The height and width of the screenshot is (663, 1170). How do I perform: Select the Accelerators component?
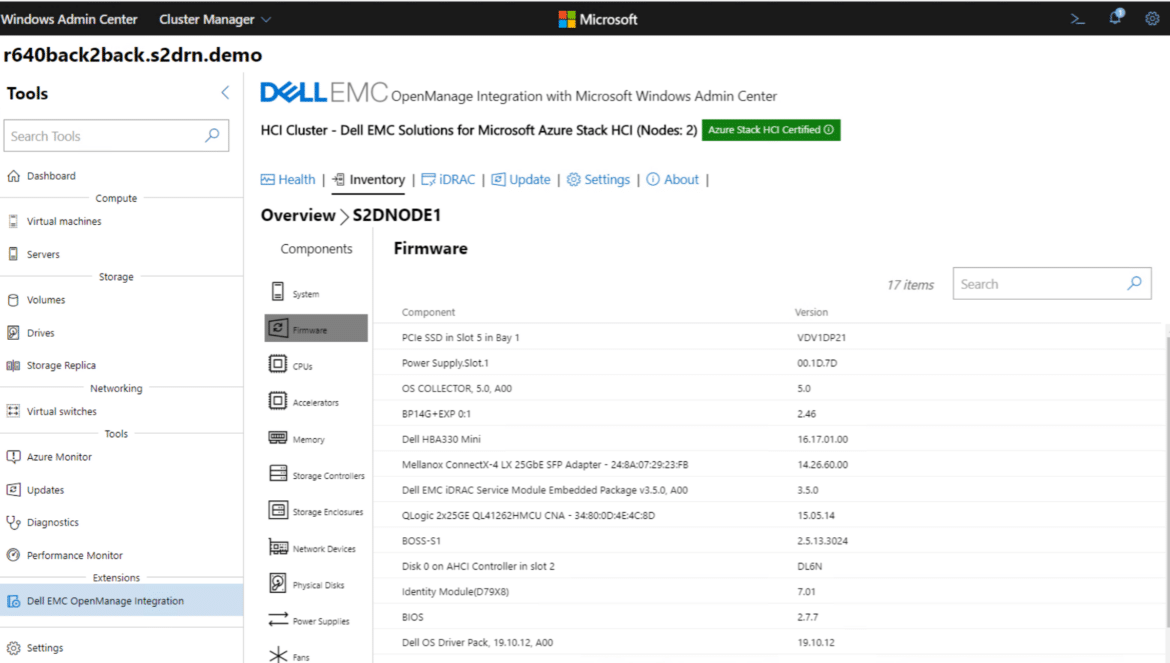pos(316,401)
